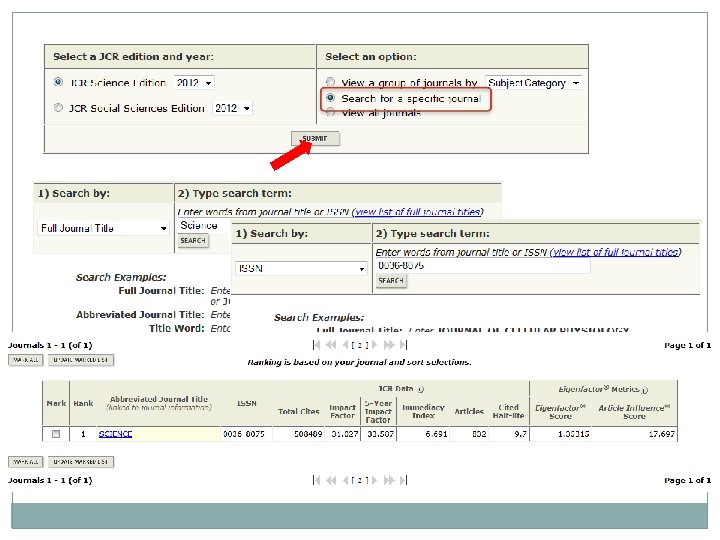The image size is (720, 540).
Task: Go to next page in bottom pagination
Action: point(375,480)
